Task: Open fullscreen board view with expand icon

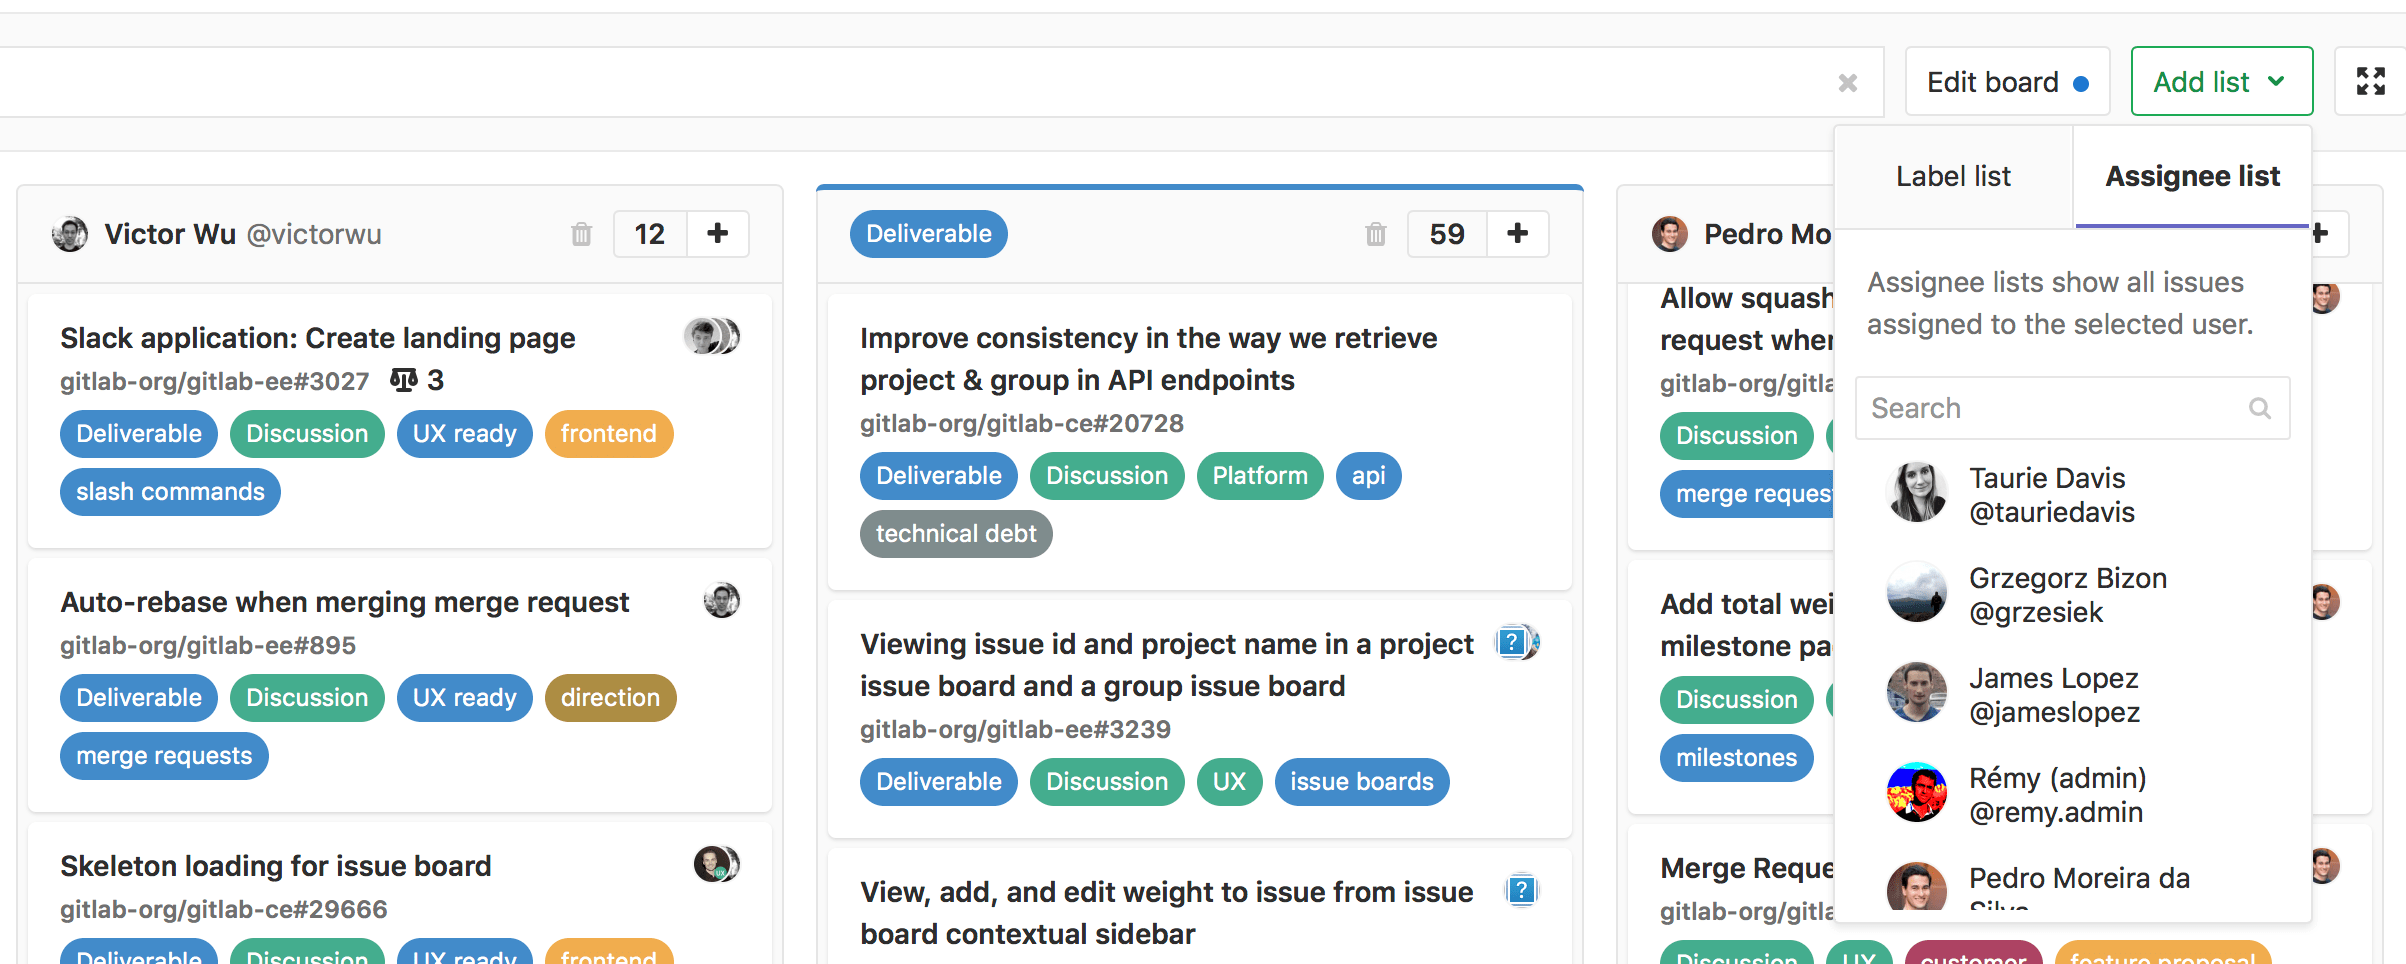Action: (x=2369, y=81)
